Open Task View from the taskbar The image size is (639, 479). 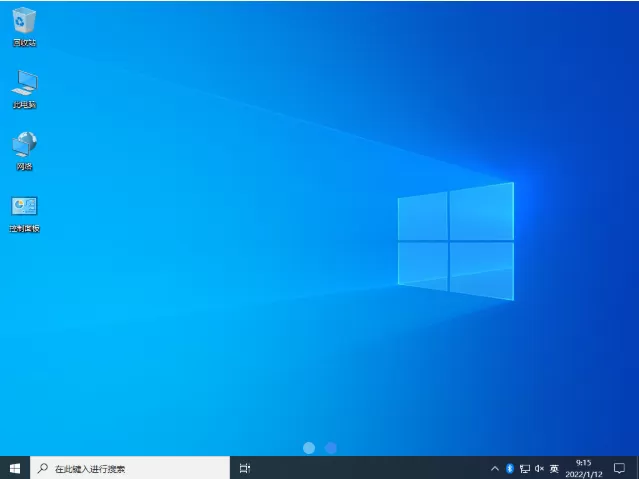click(x=245, y=468)
